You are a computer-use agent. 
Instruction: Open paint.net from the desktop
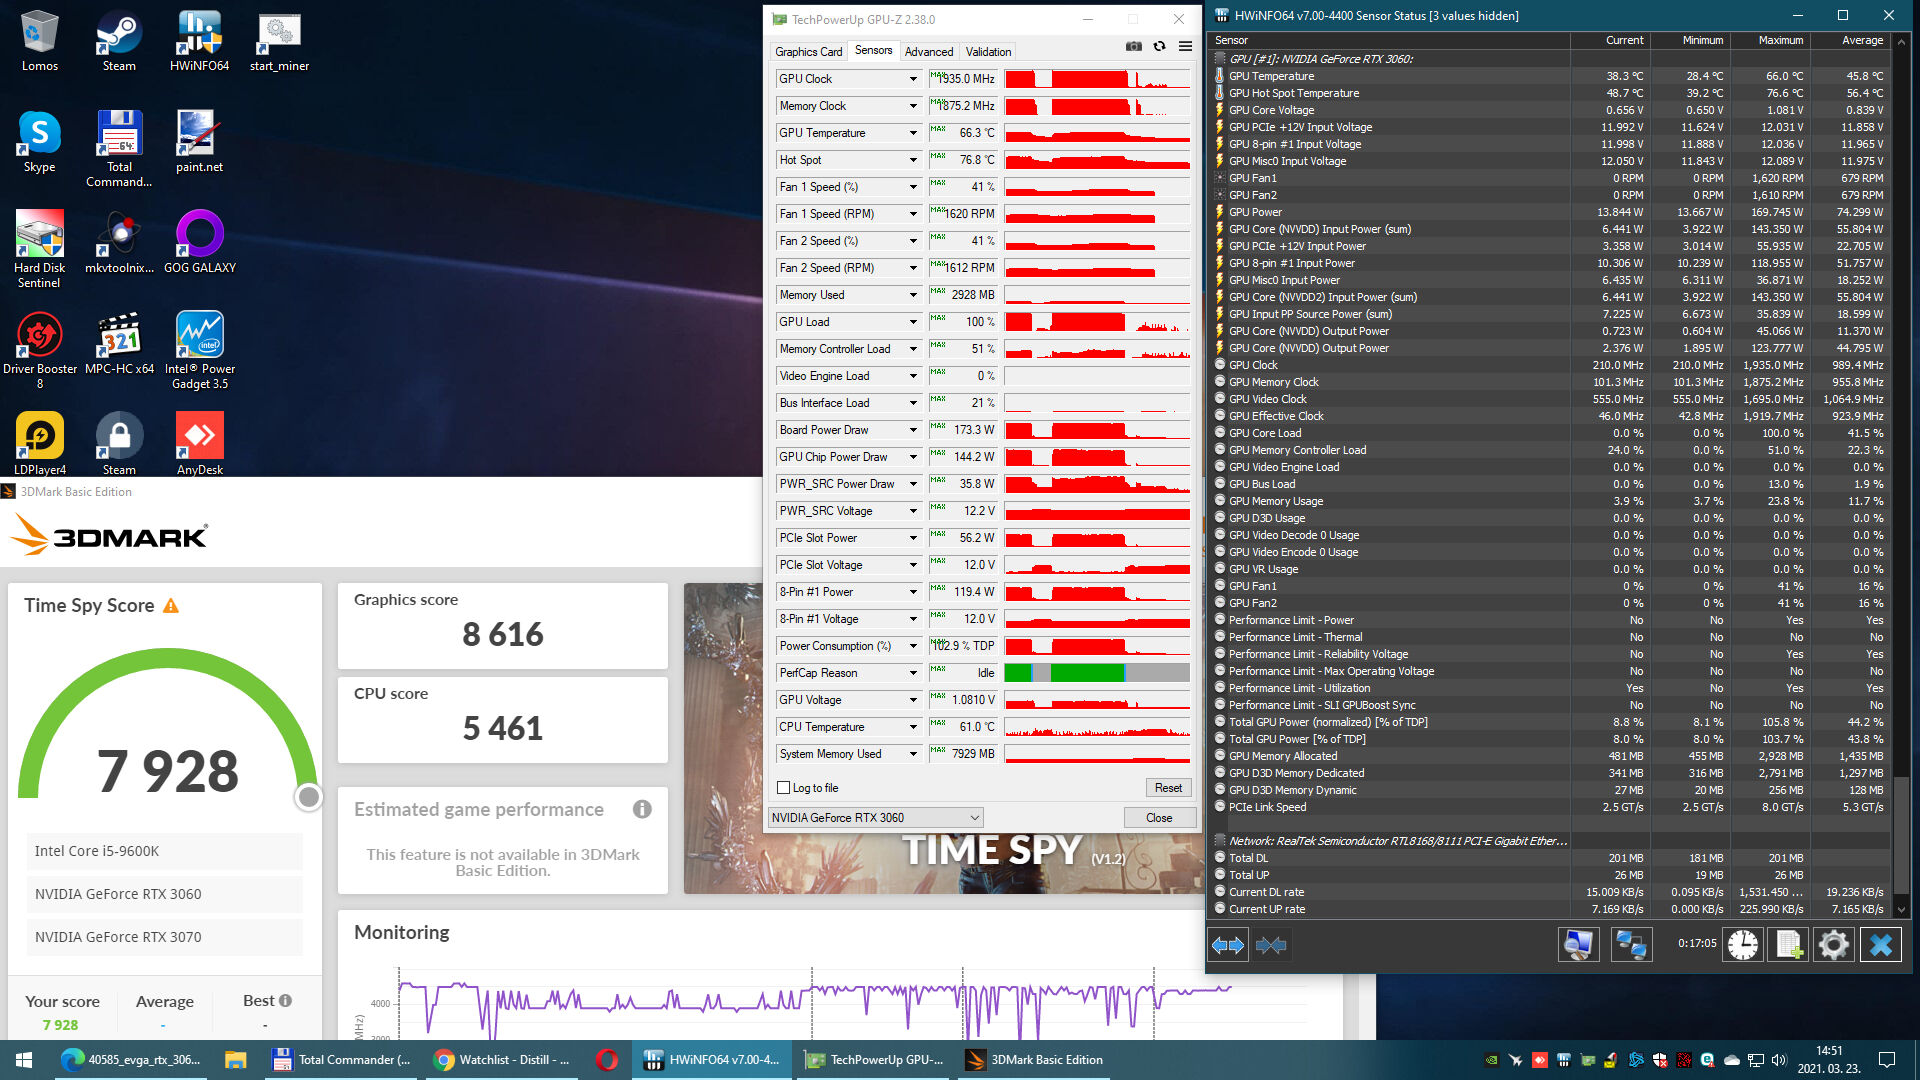199,142
